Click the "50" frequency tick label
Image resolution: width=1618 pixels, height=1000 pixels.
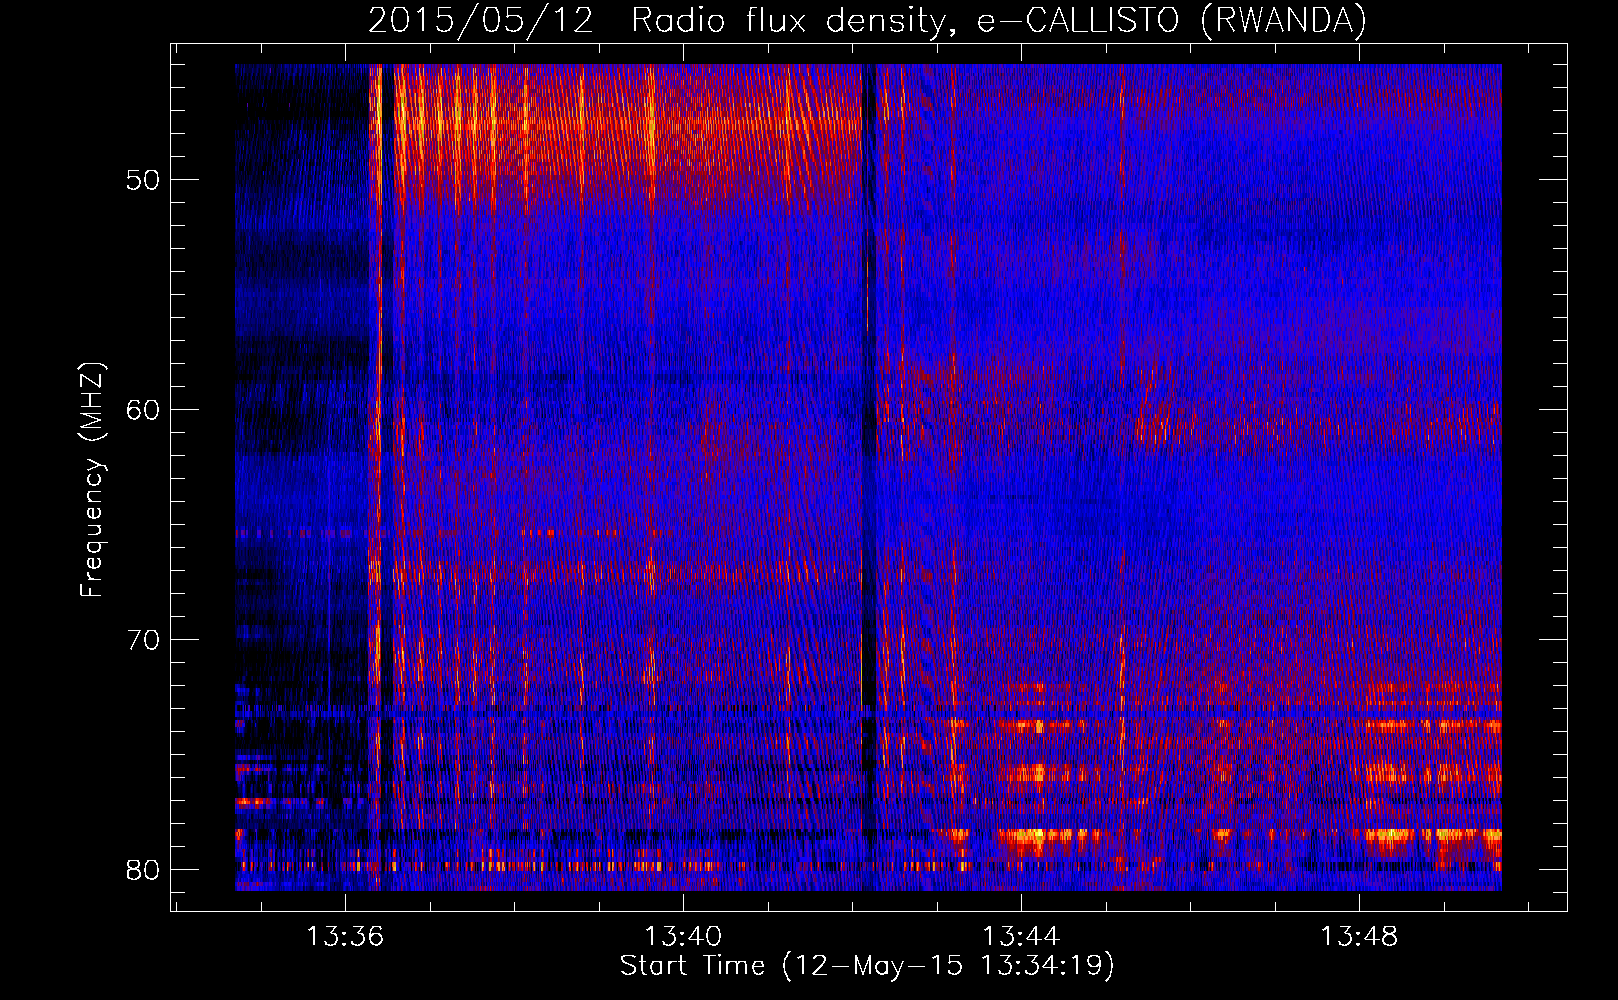(x=143, y=181)
